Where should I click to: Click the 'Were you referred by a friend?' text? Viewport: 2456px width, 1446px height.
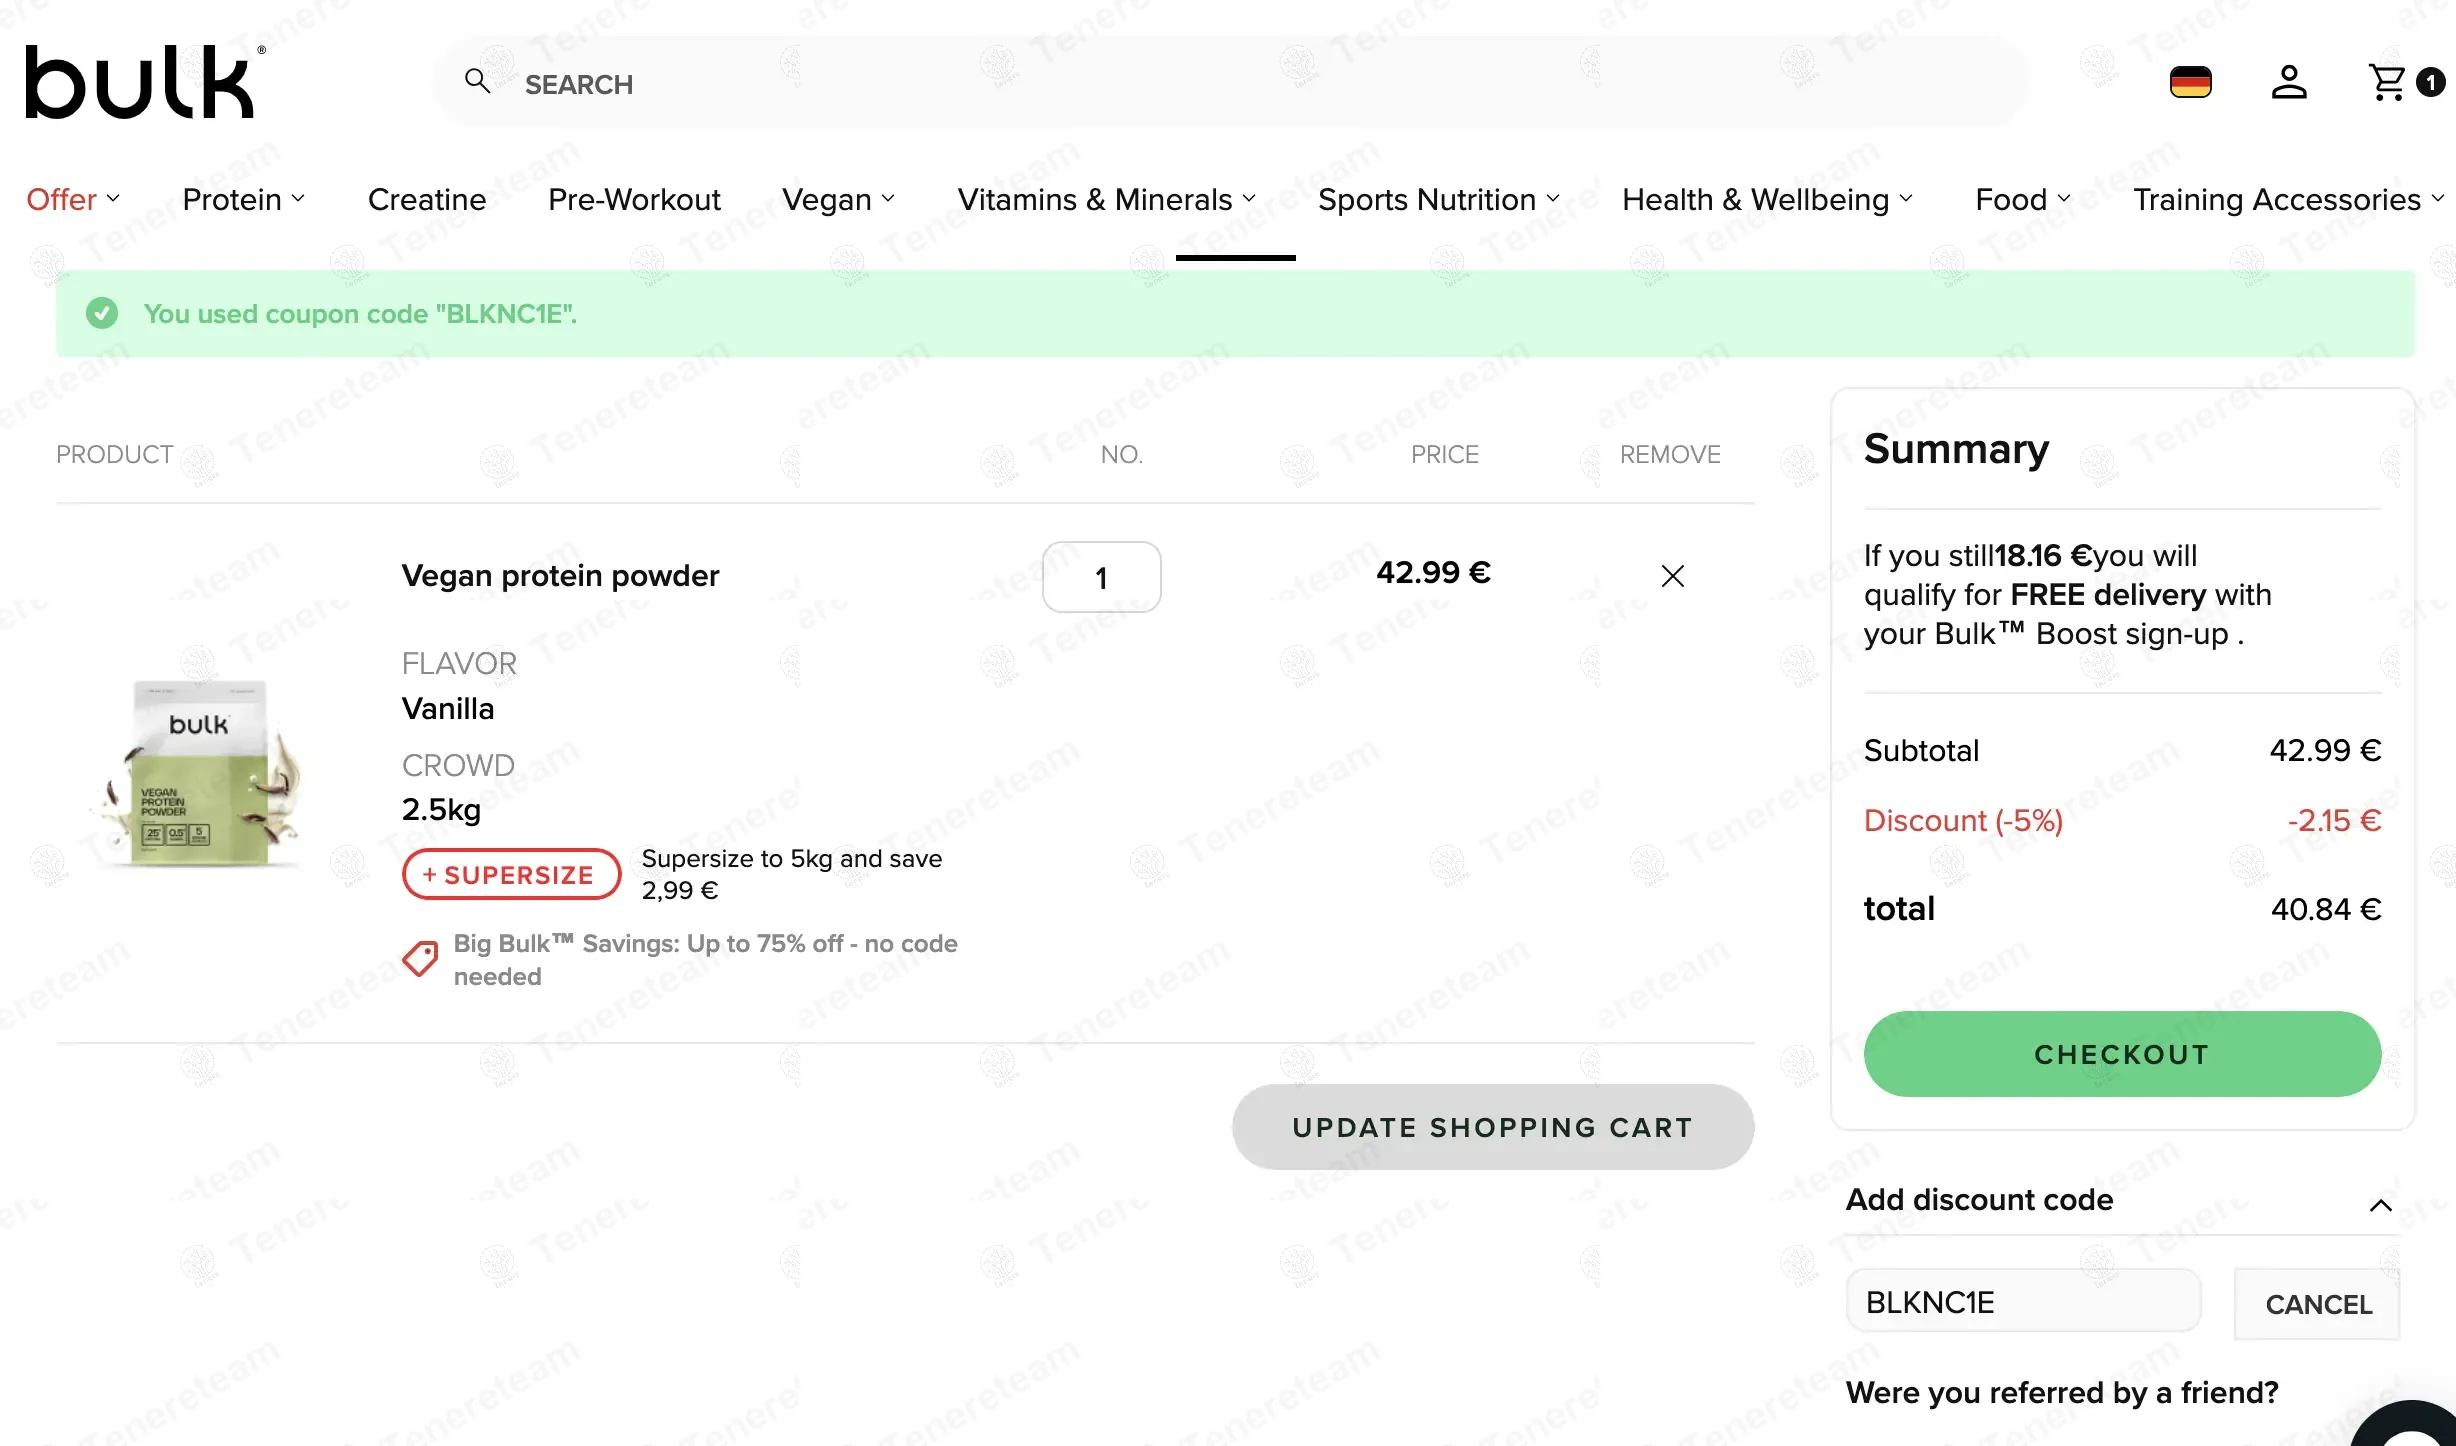coord(2062,1392)
